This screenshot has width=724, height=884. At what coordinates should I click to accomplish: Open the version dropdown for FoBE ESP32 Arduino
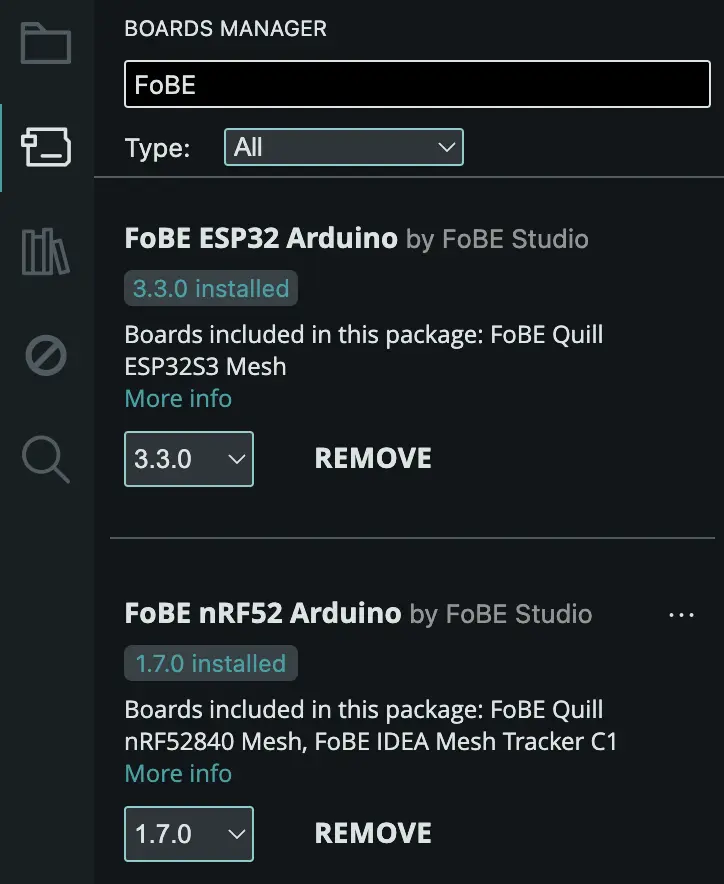point(188,458)
